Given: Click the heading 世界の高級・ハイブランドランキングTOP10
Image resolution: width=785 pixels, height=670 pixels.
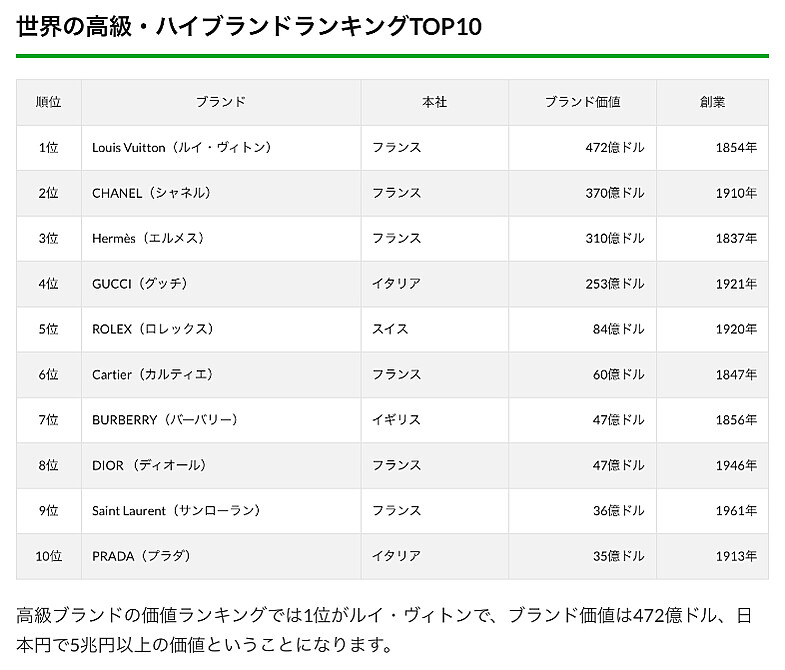Looking at the screenshot, I should click(249, 26).
